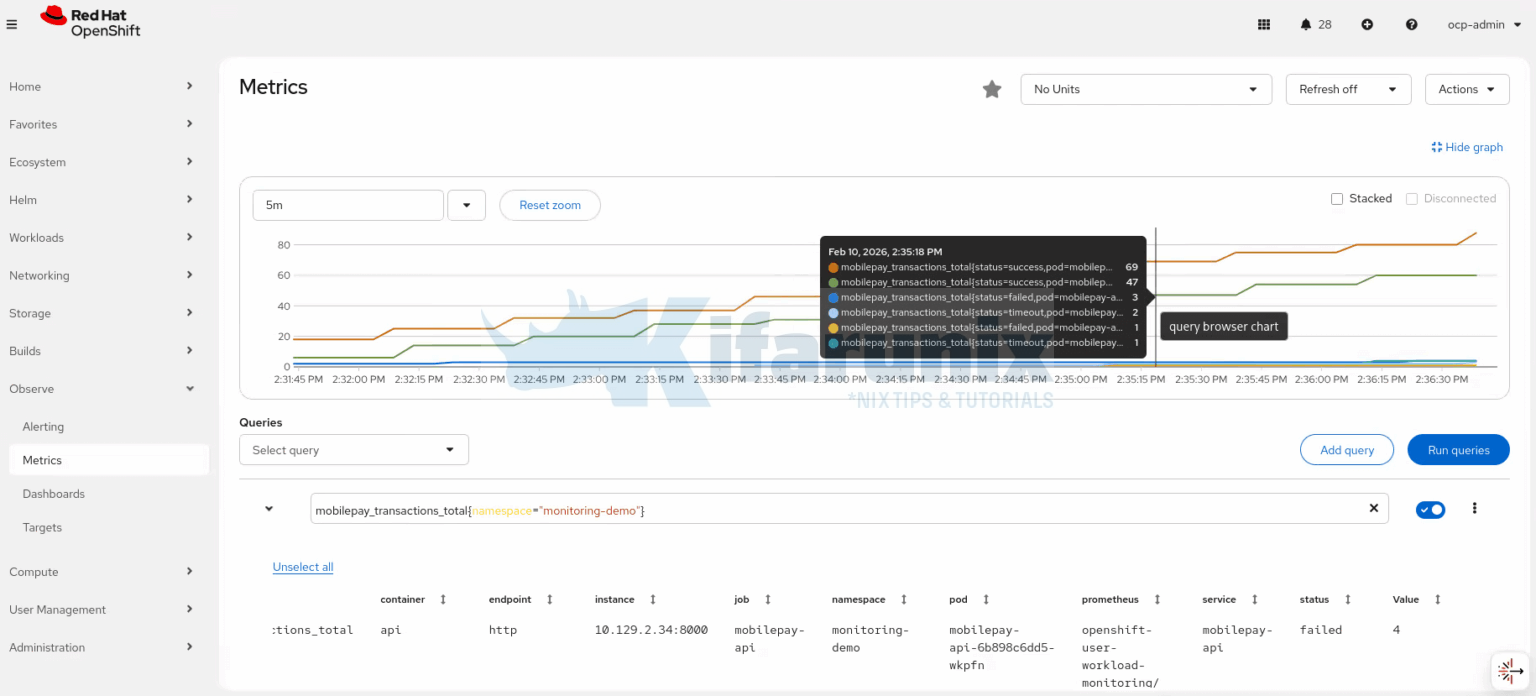Enable the Stacked checkbox
Viewport: 1536px width, 696px height.
(x=1337, y=198)
